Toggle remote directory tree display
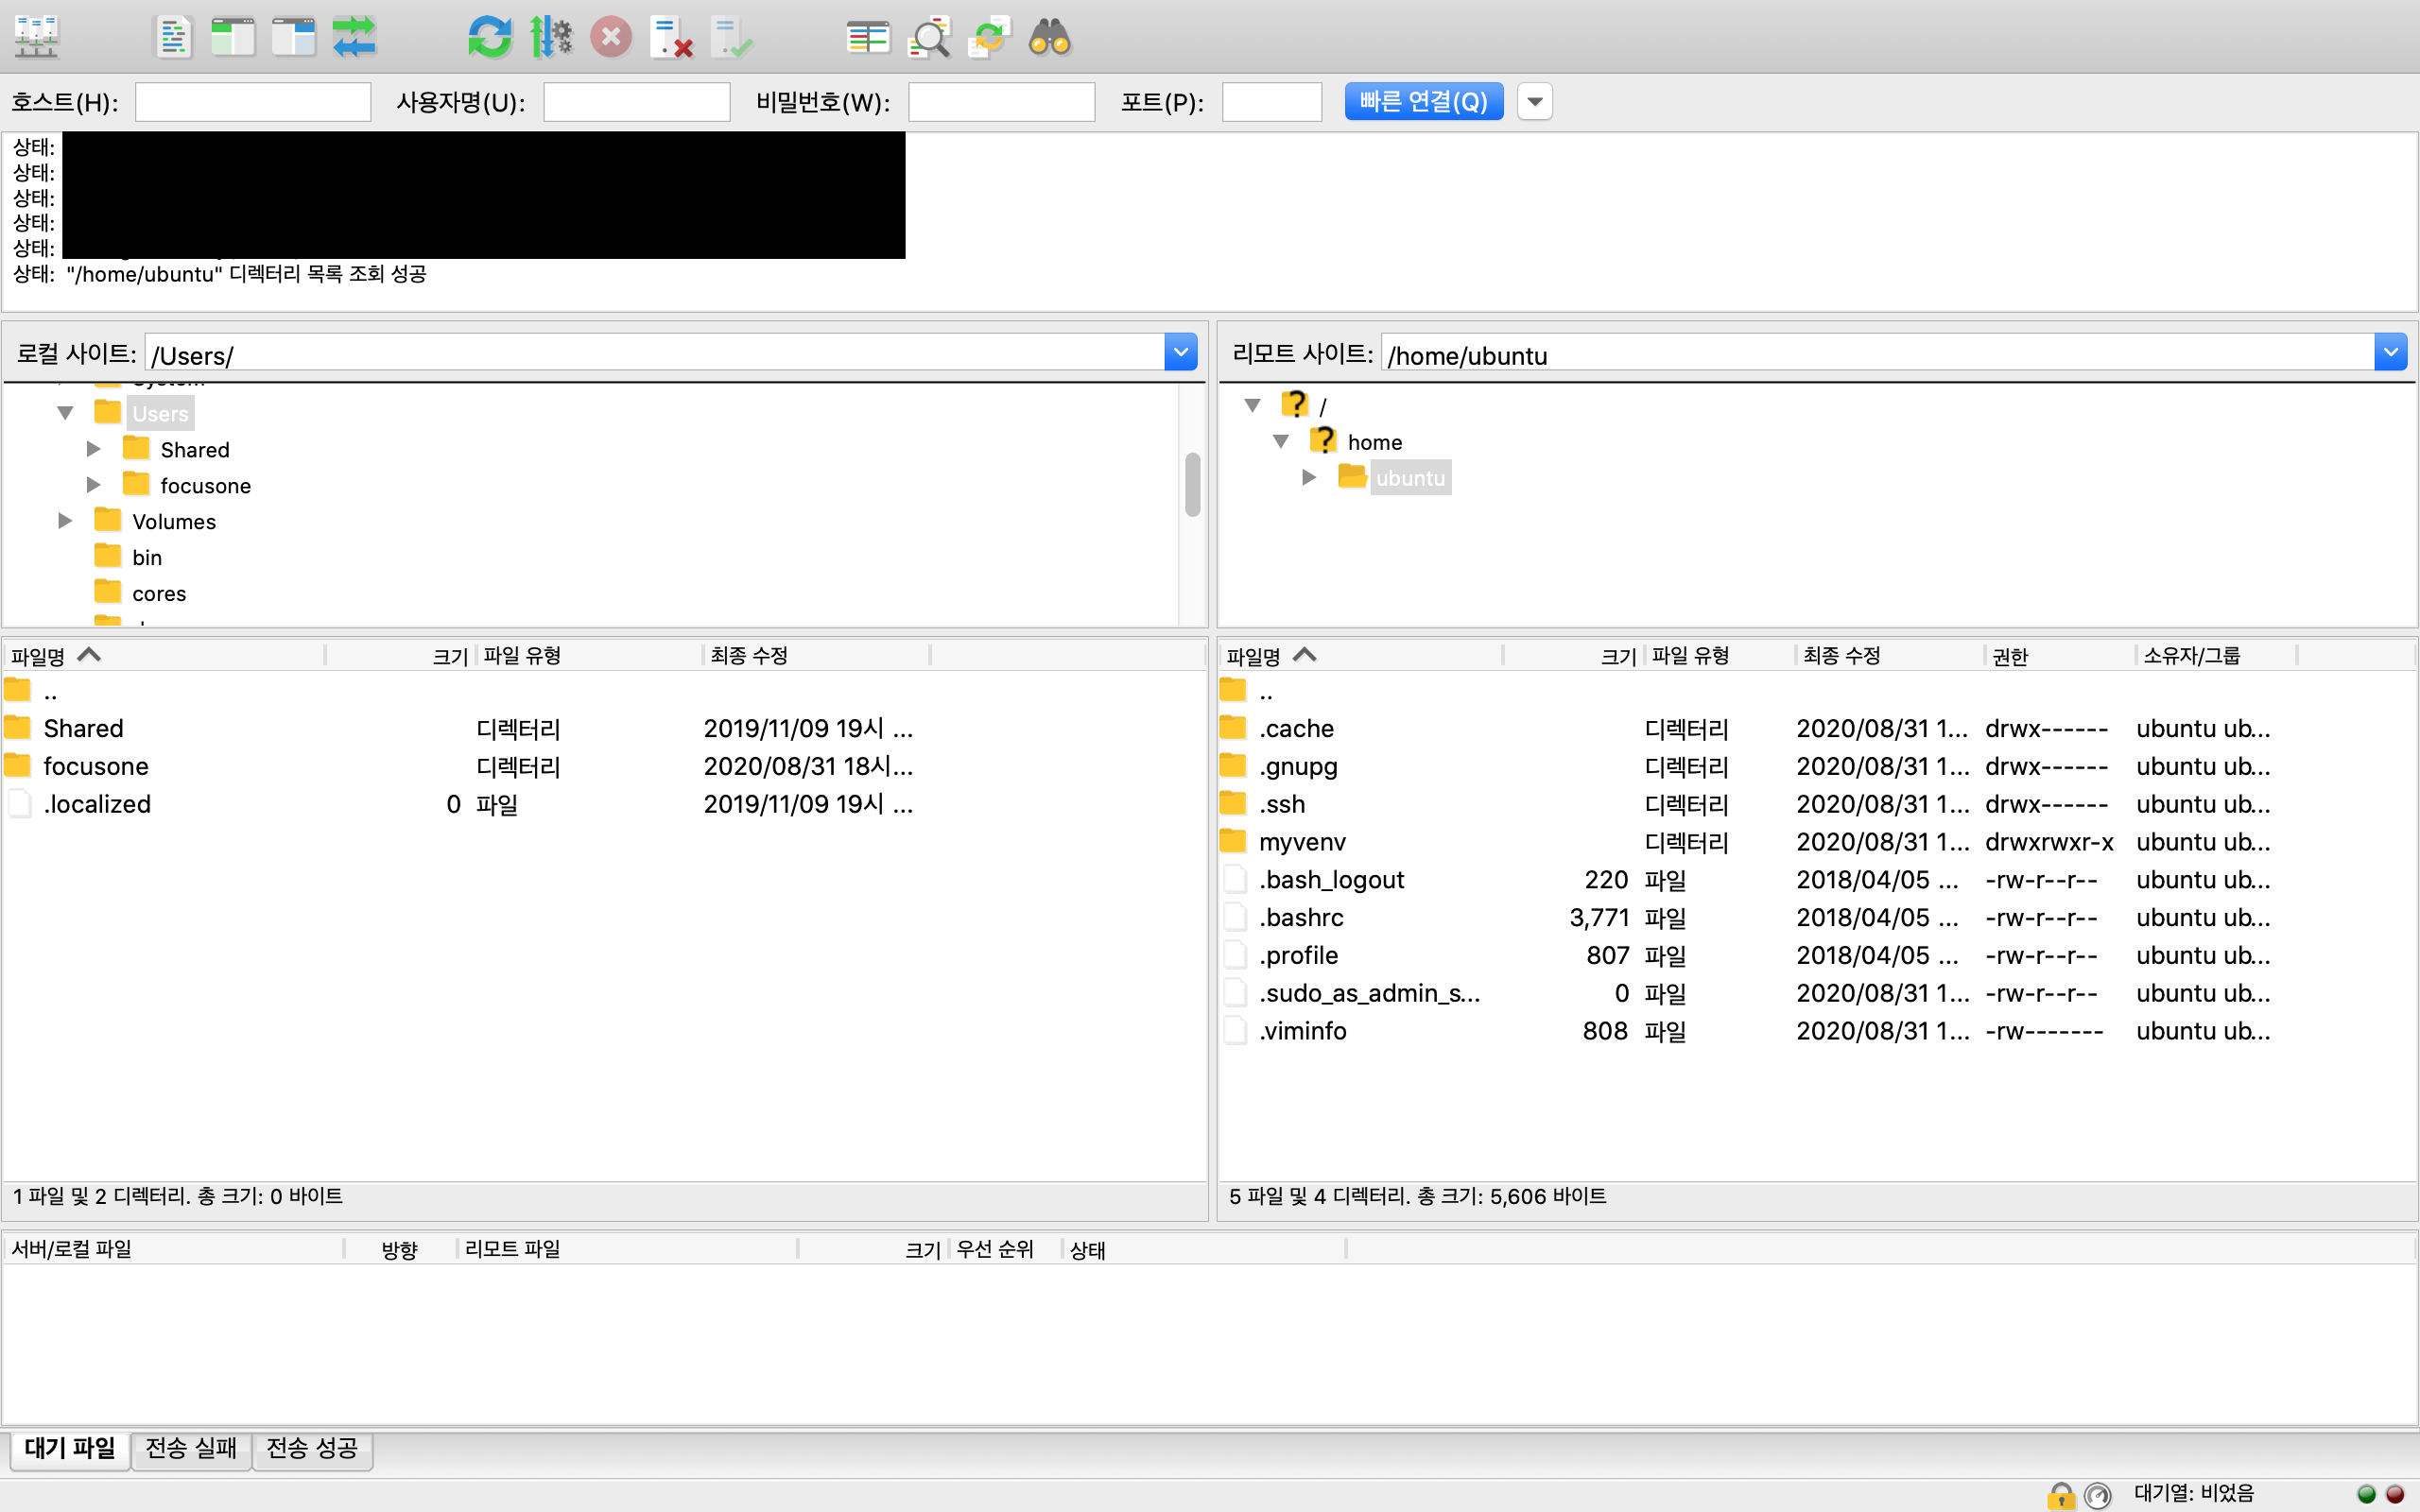Viewport: 2420px width, 1512px height. pos(294,37)
